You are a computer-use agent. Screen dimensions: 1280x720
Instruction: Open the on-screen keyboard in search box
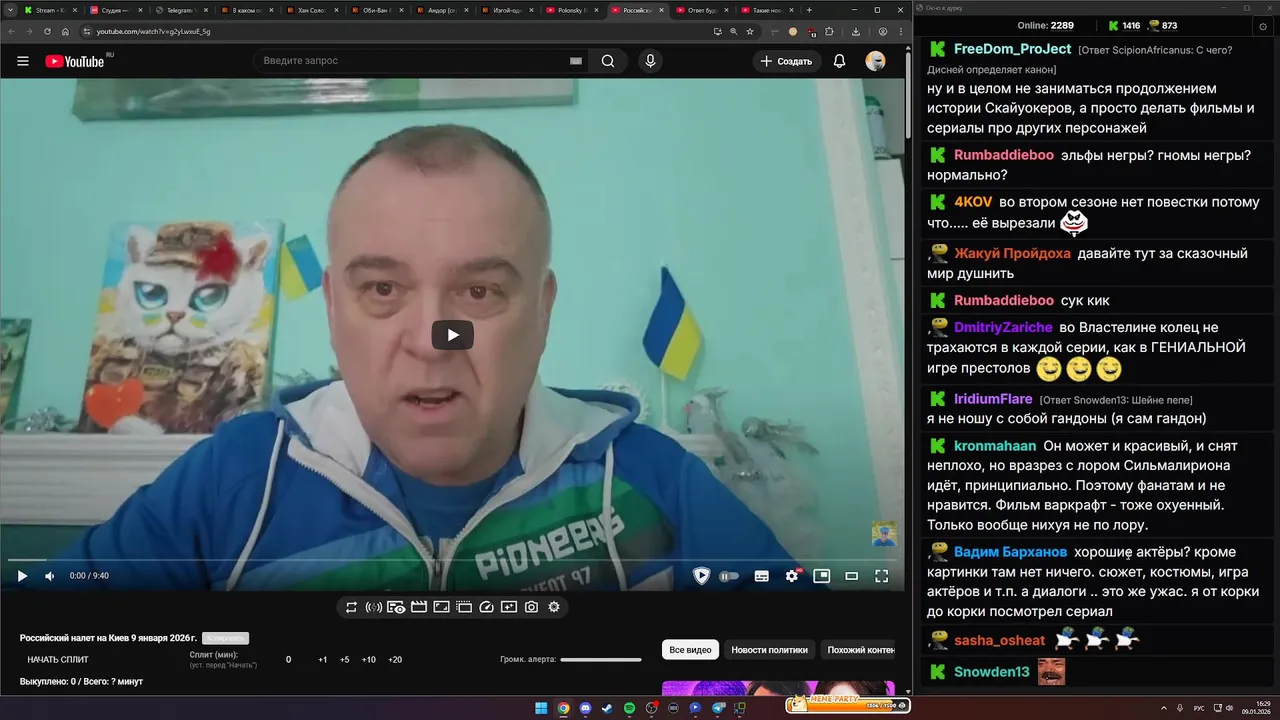[x=575, y=61]
